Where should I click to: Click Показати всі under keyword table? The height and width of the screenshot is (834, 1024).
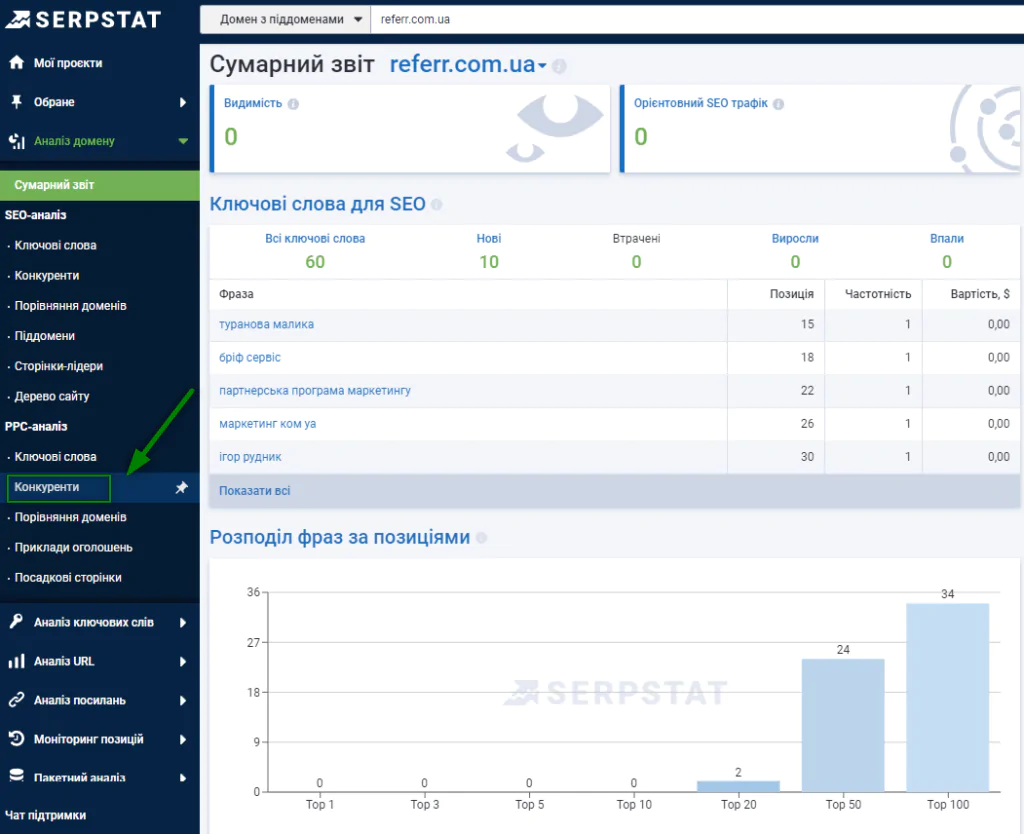[255, 490]
